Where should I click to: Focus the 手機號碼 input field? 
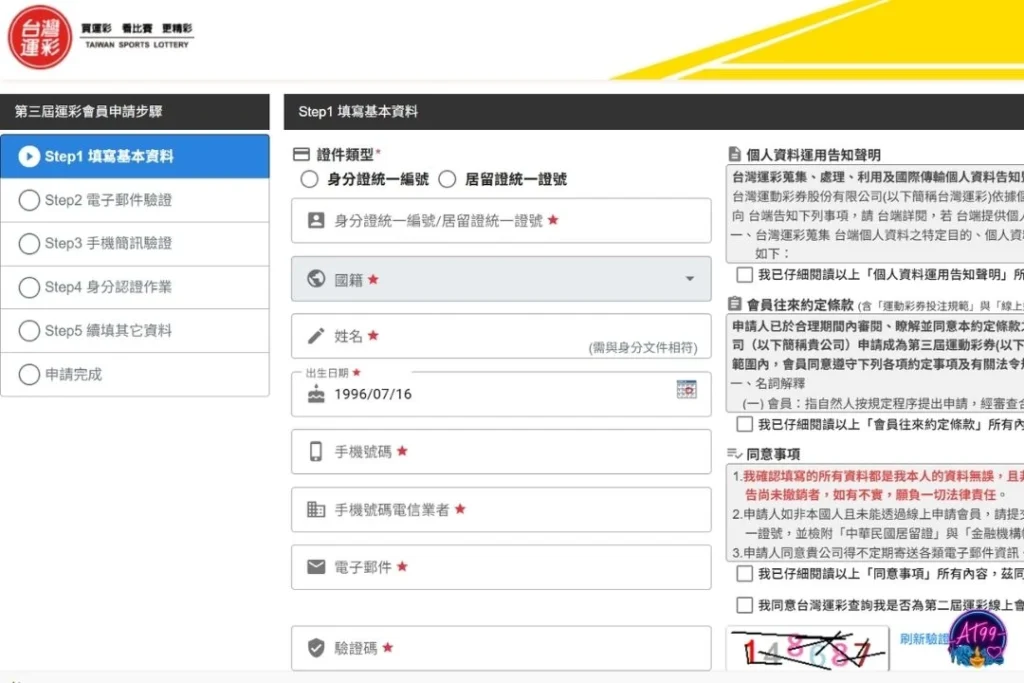tap(501, 451)
